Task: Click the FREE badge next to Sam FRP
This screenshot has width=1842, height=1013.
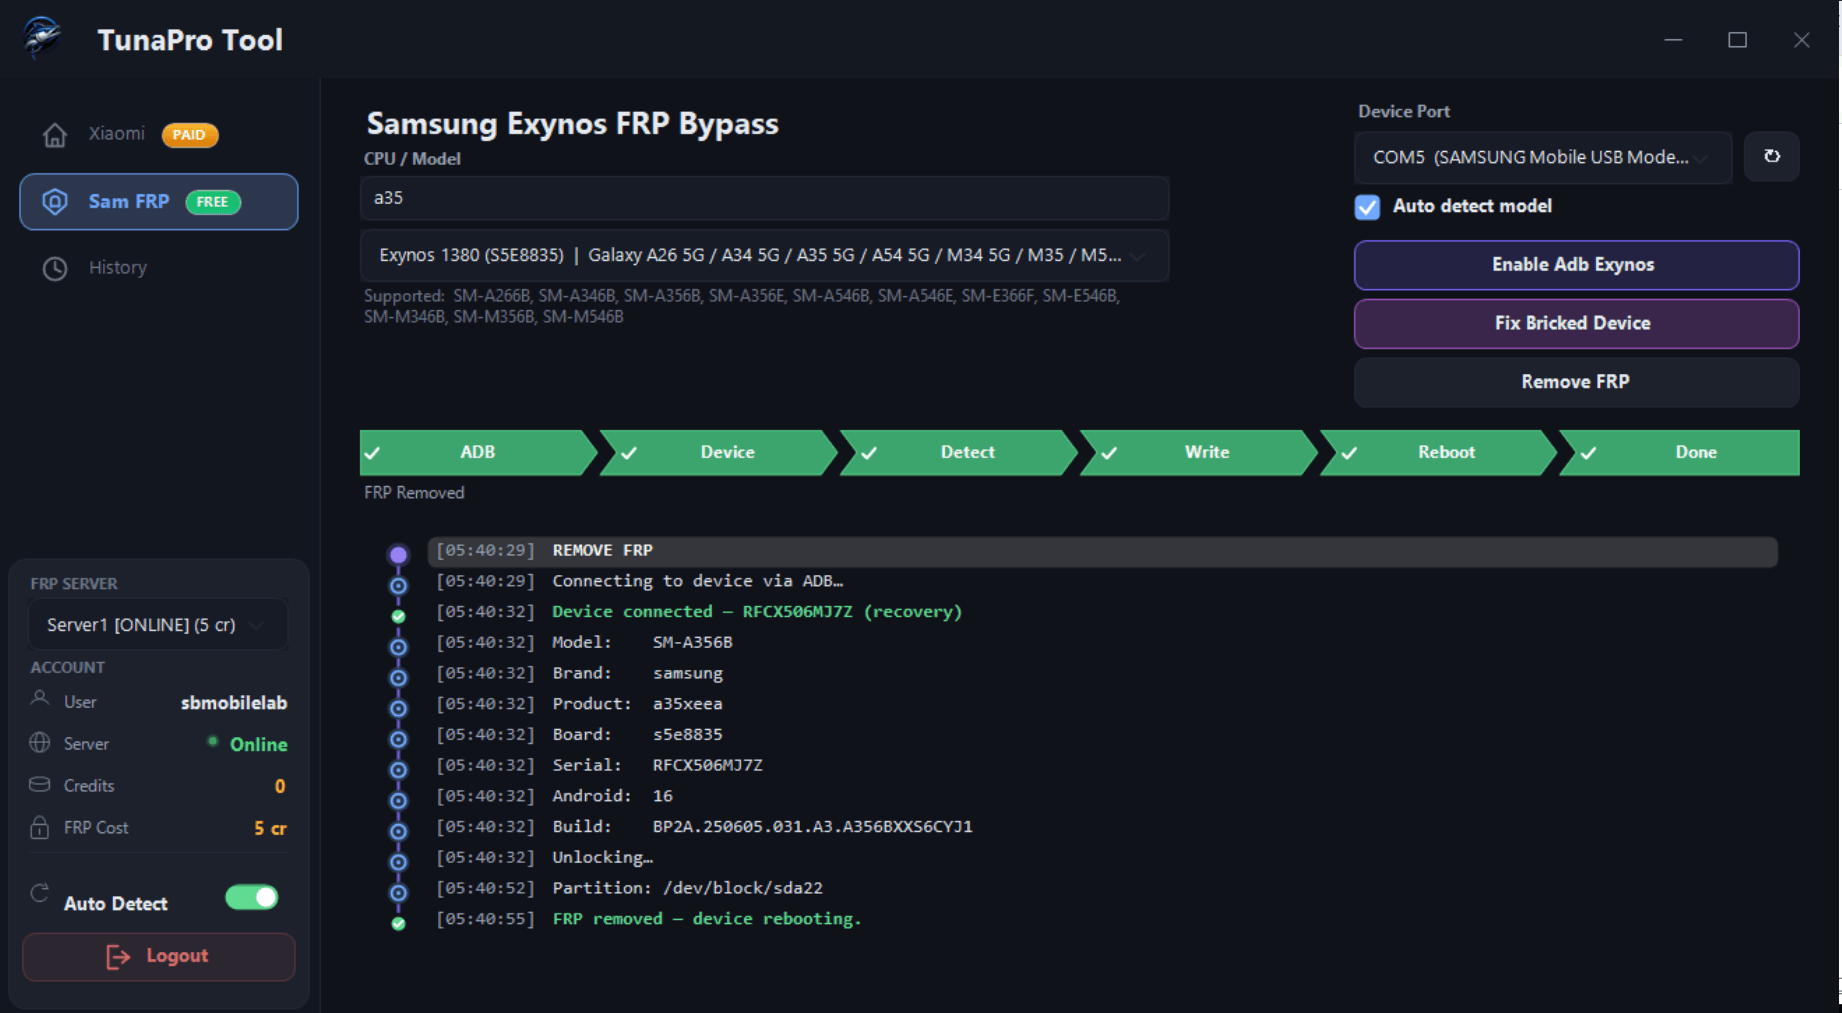Action: (213, 202)
